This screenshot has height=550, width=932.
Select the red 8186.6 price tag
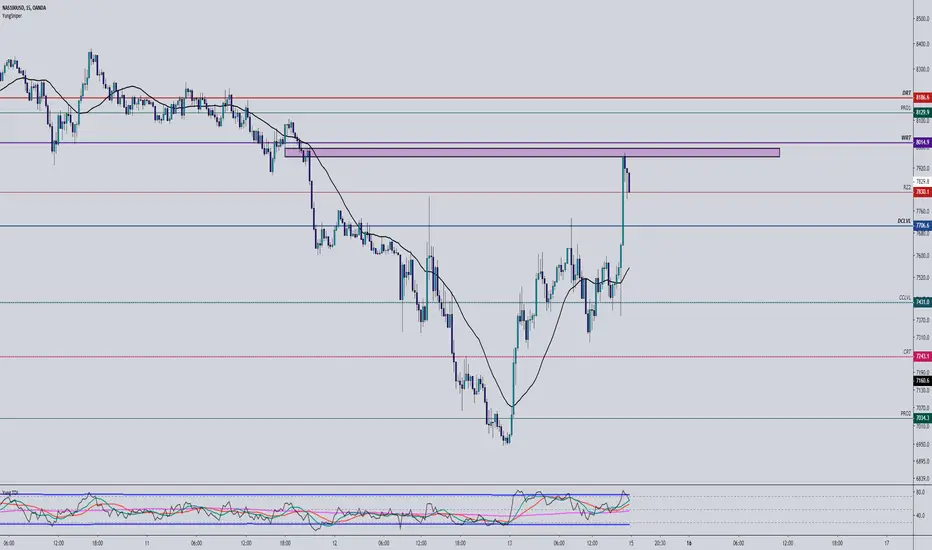click(922, 97)
